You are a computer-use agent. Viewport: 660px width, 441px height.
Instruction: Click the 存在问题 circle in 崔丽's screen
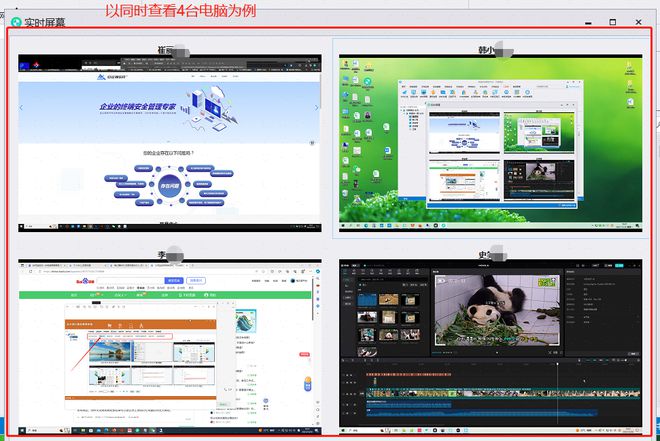click(170, 186)
